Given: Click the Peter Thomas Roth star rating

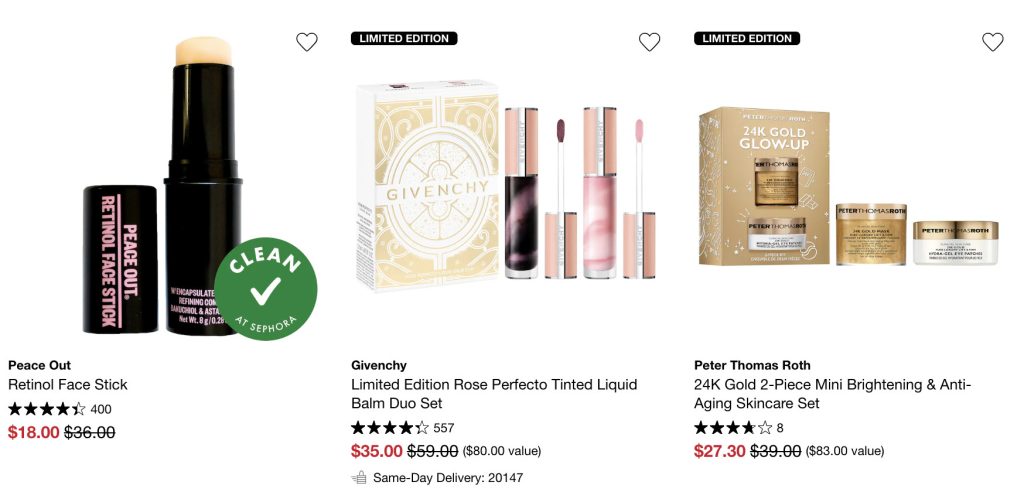Looking at the screenshot, I should tap(733, 428).
